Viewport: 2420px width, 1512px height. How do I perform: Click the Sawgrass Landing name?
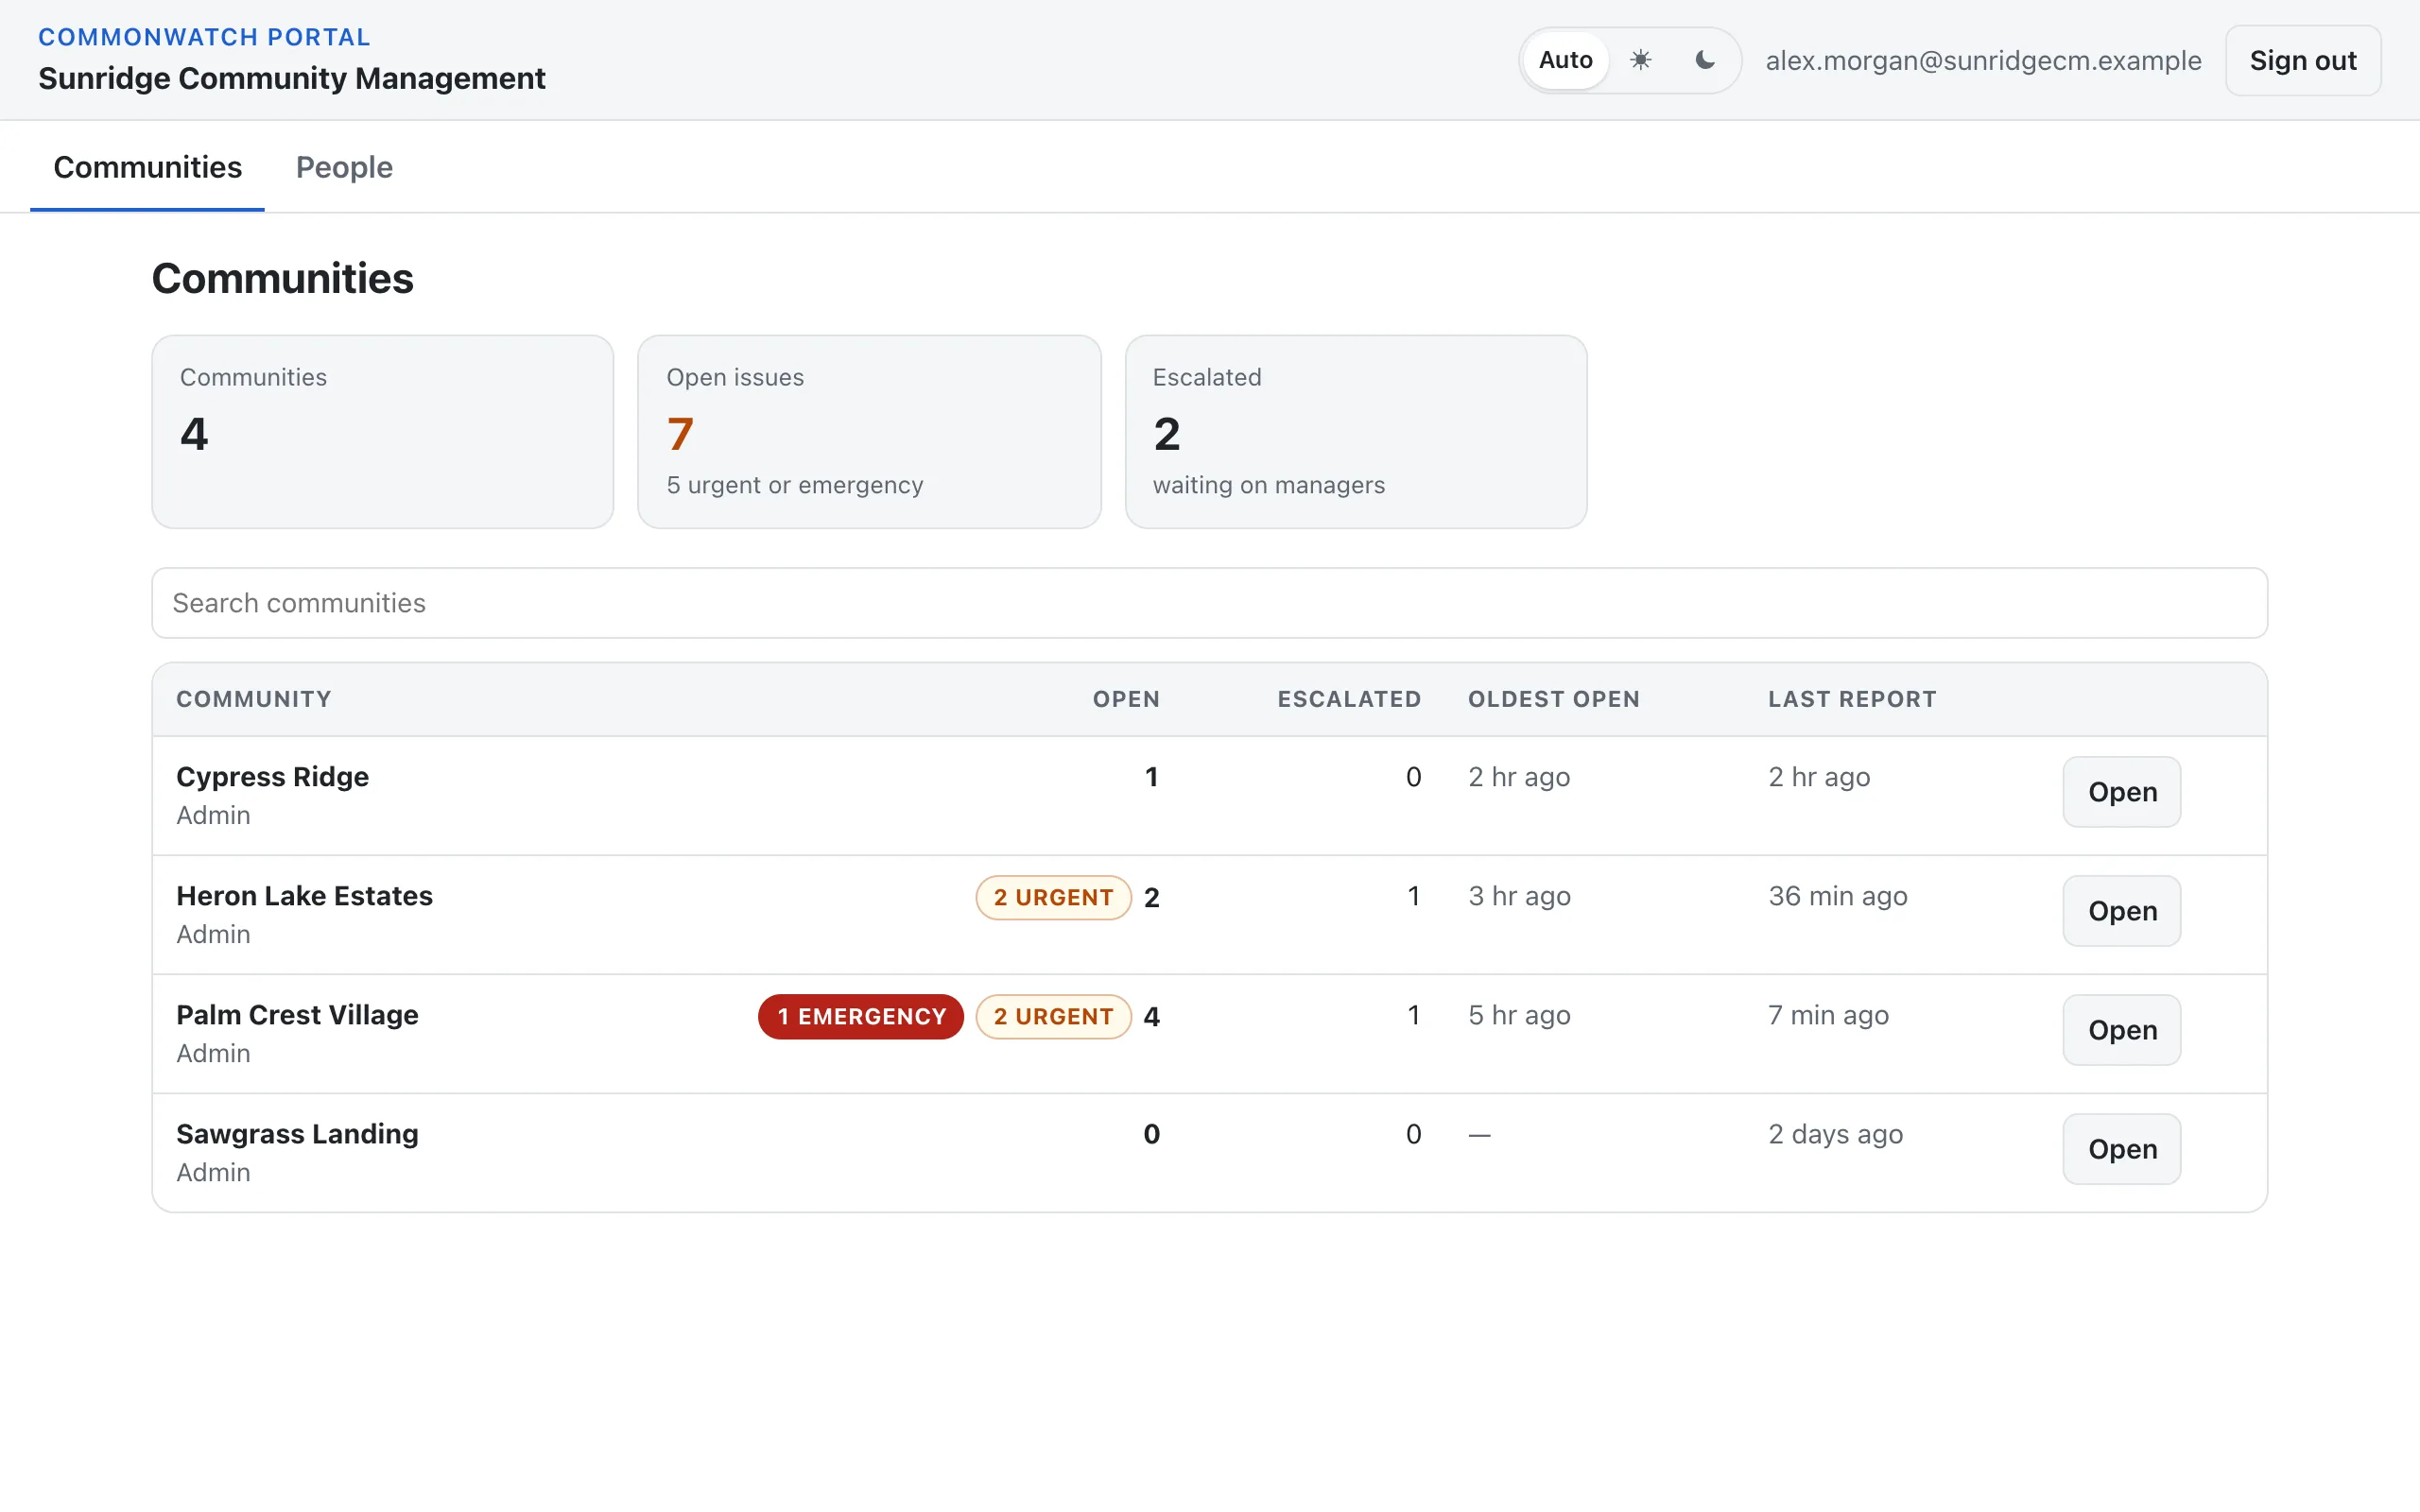(297, 1134)
